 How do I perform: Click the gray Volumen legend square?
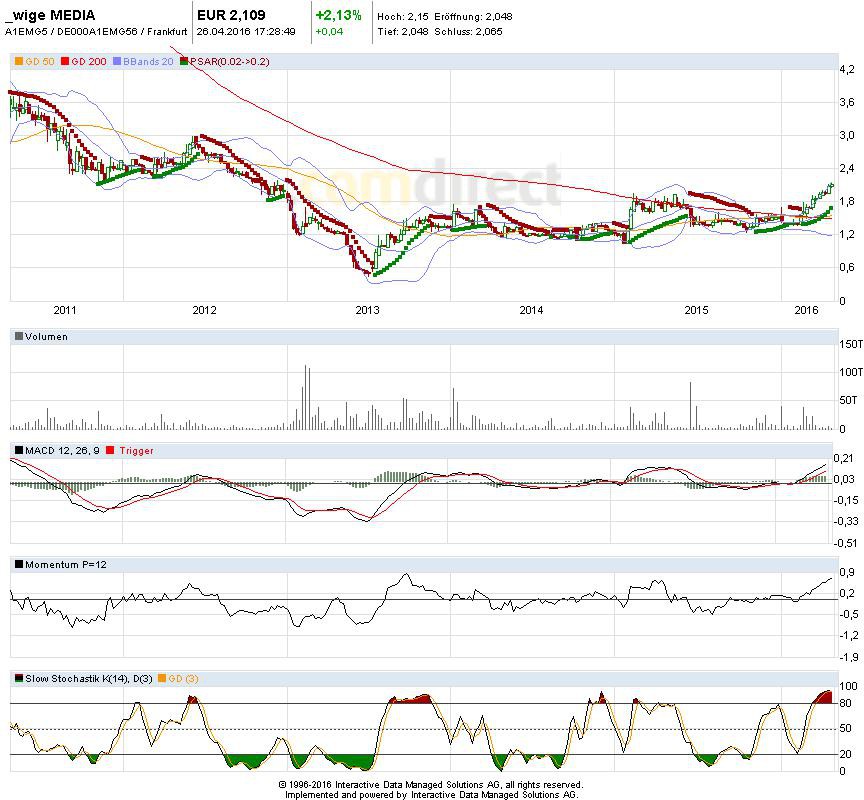tap(19, 337)
